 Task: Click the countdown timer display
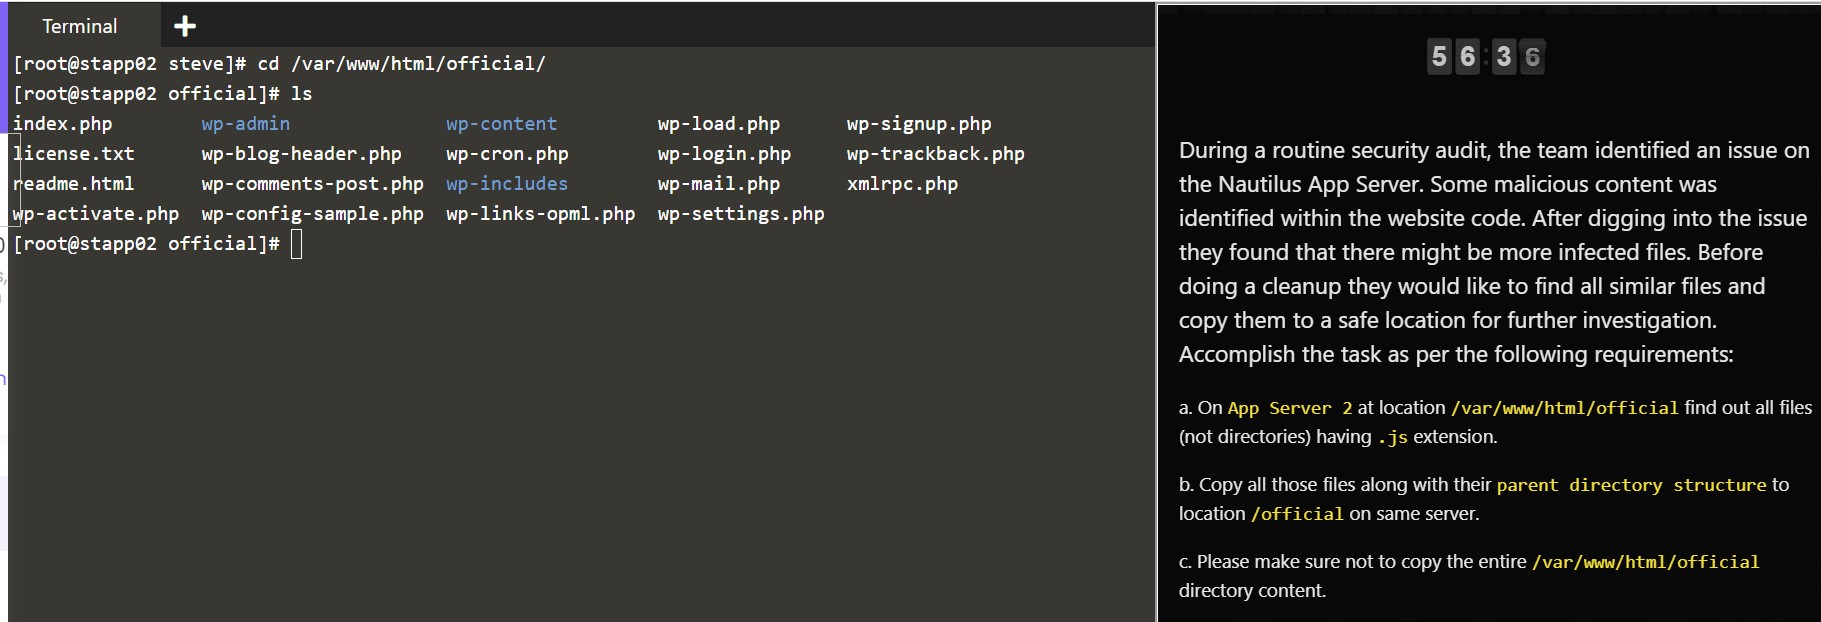1485,57
